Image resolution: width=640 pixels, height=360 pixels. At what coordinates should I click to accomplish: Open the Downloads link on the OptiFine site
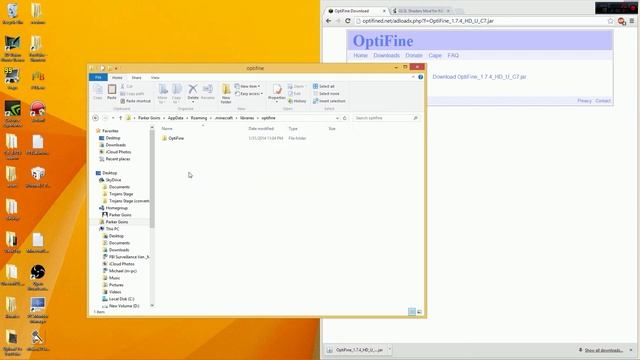pyautogui.click(x=387, y=56)
